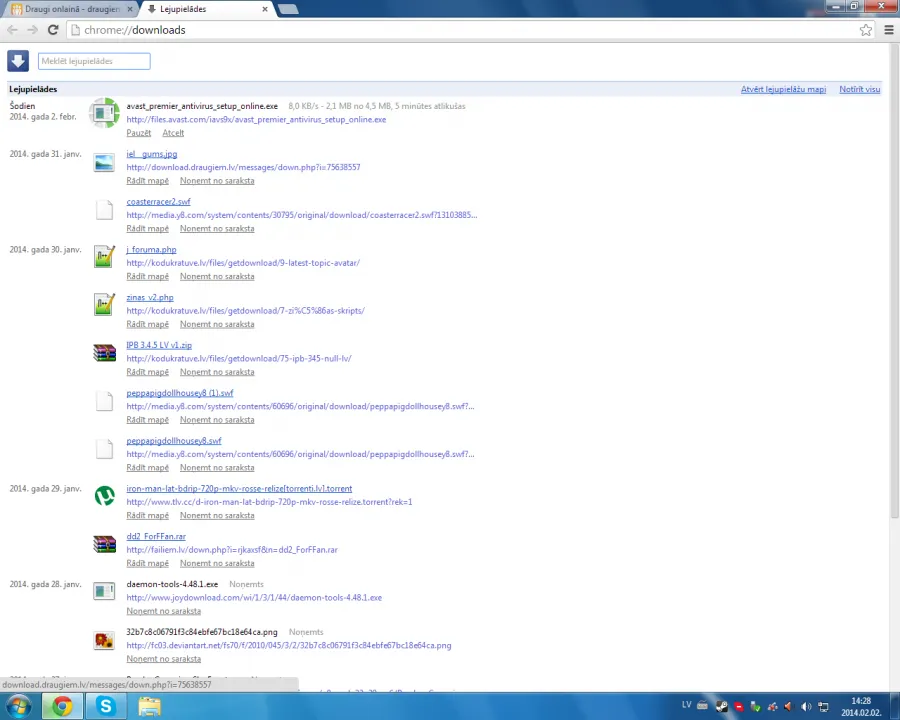900x720 pixels.
Task: Open the zinas_v2.php file link
Action: point(150,297)
